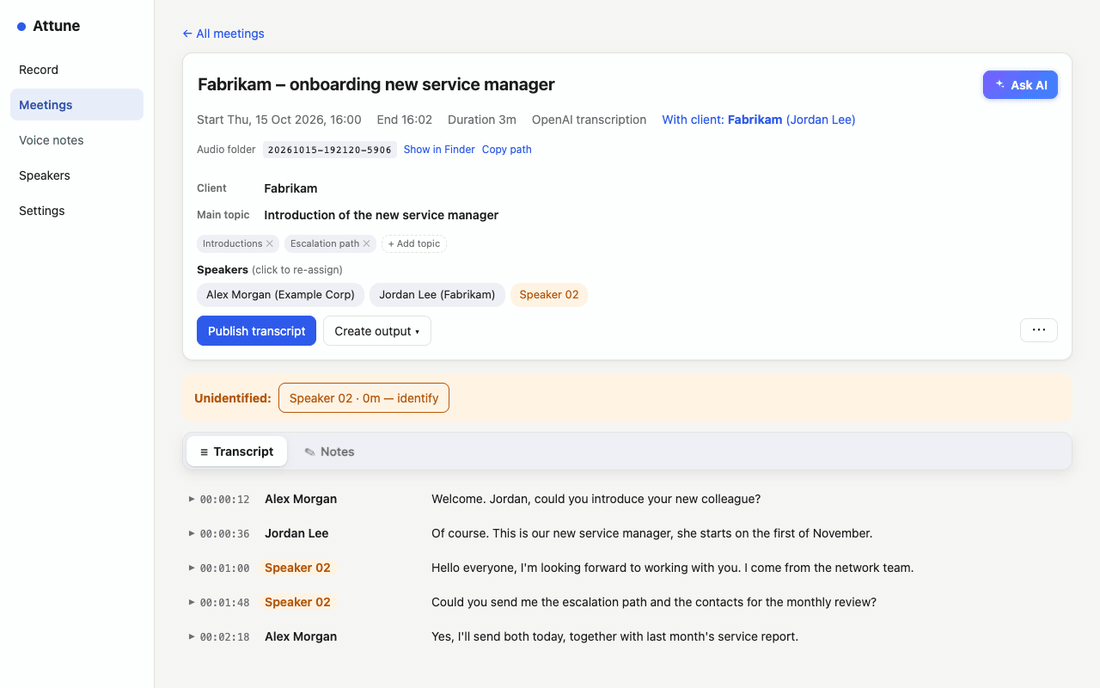
Task: Copy the audio folder path
Action: click(507, 149)
